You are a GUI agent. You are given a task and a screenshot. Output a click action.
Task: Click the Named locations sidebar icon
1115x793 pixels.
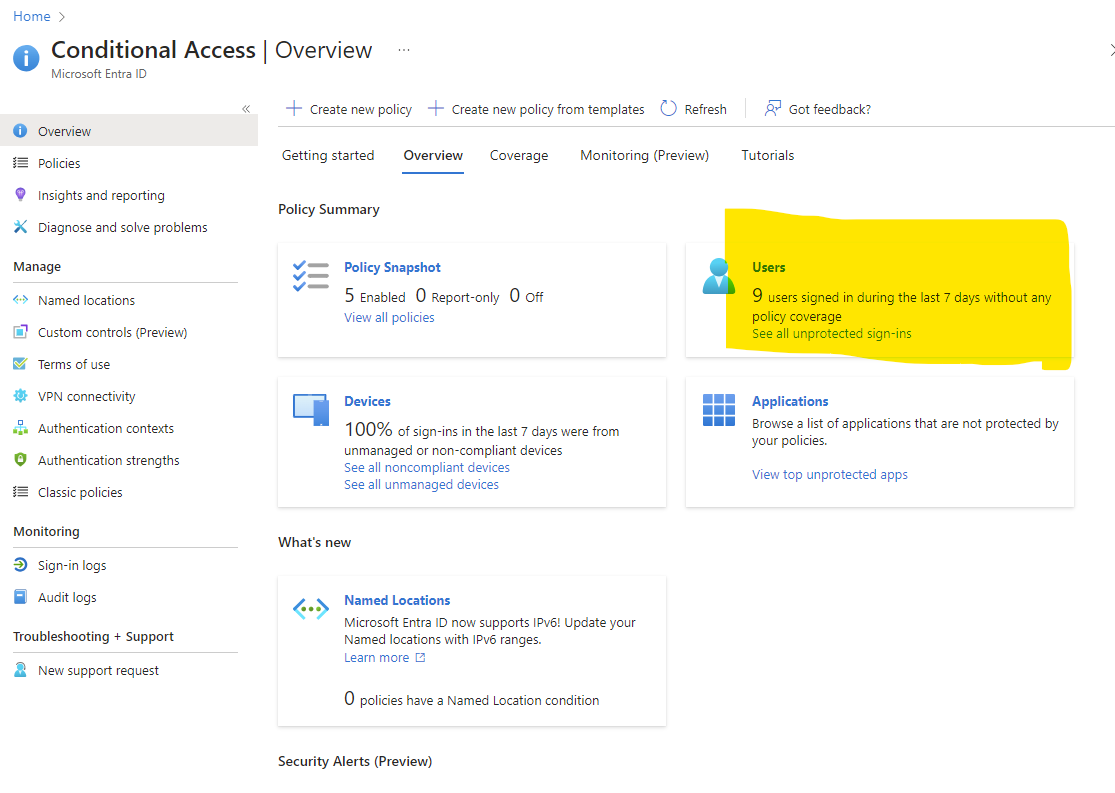(x=21, y=300)
